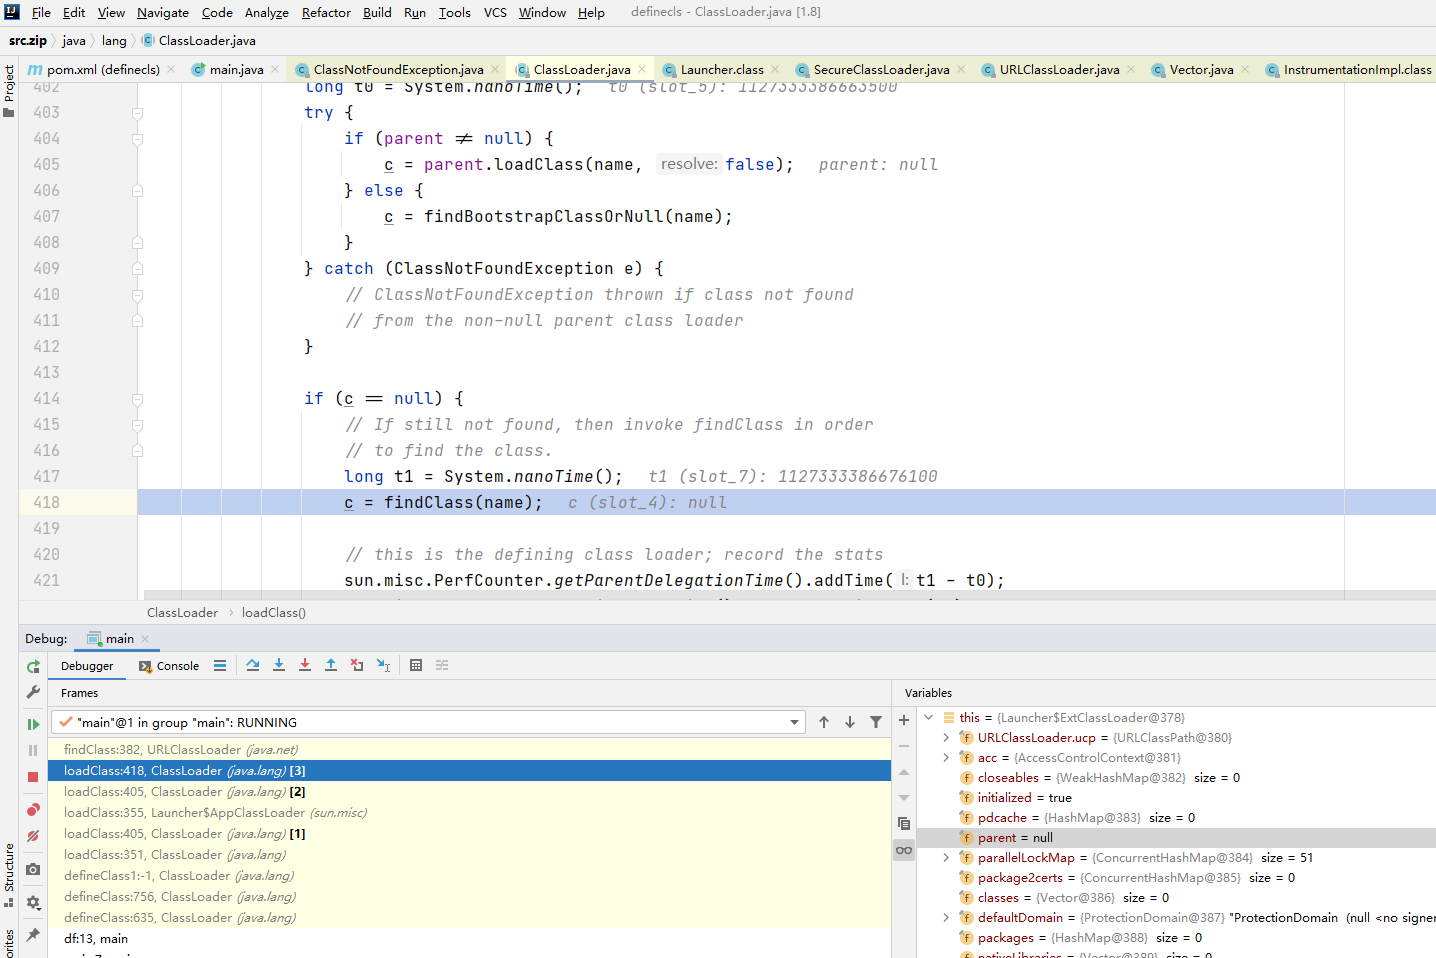Screen dimensions: 1436x958
Task: Open the debugger wrench settings icon
Action: pos(33,692)
